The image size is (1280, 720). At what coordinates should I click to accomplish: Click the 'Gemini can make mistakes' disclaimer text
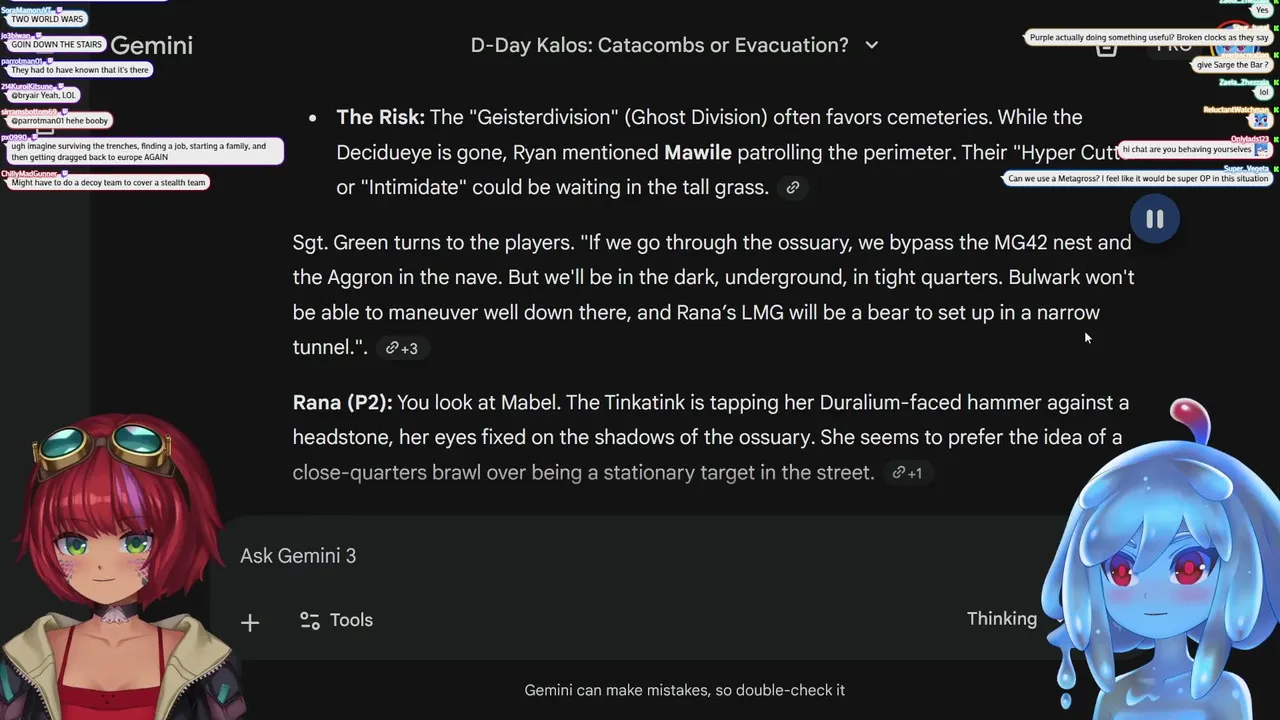point(684,690)
